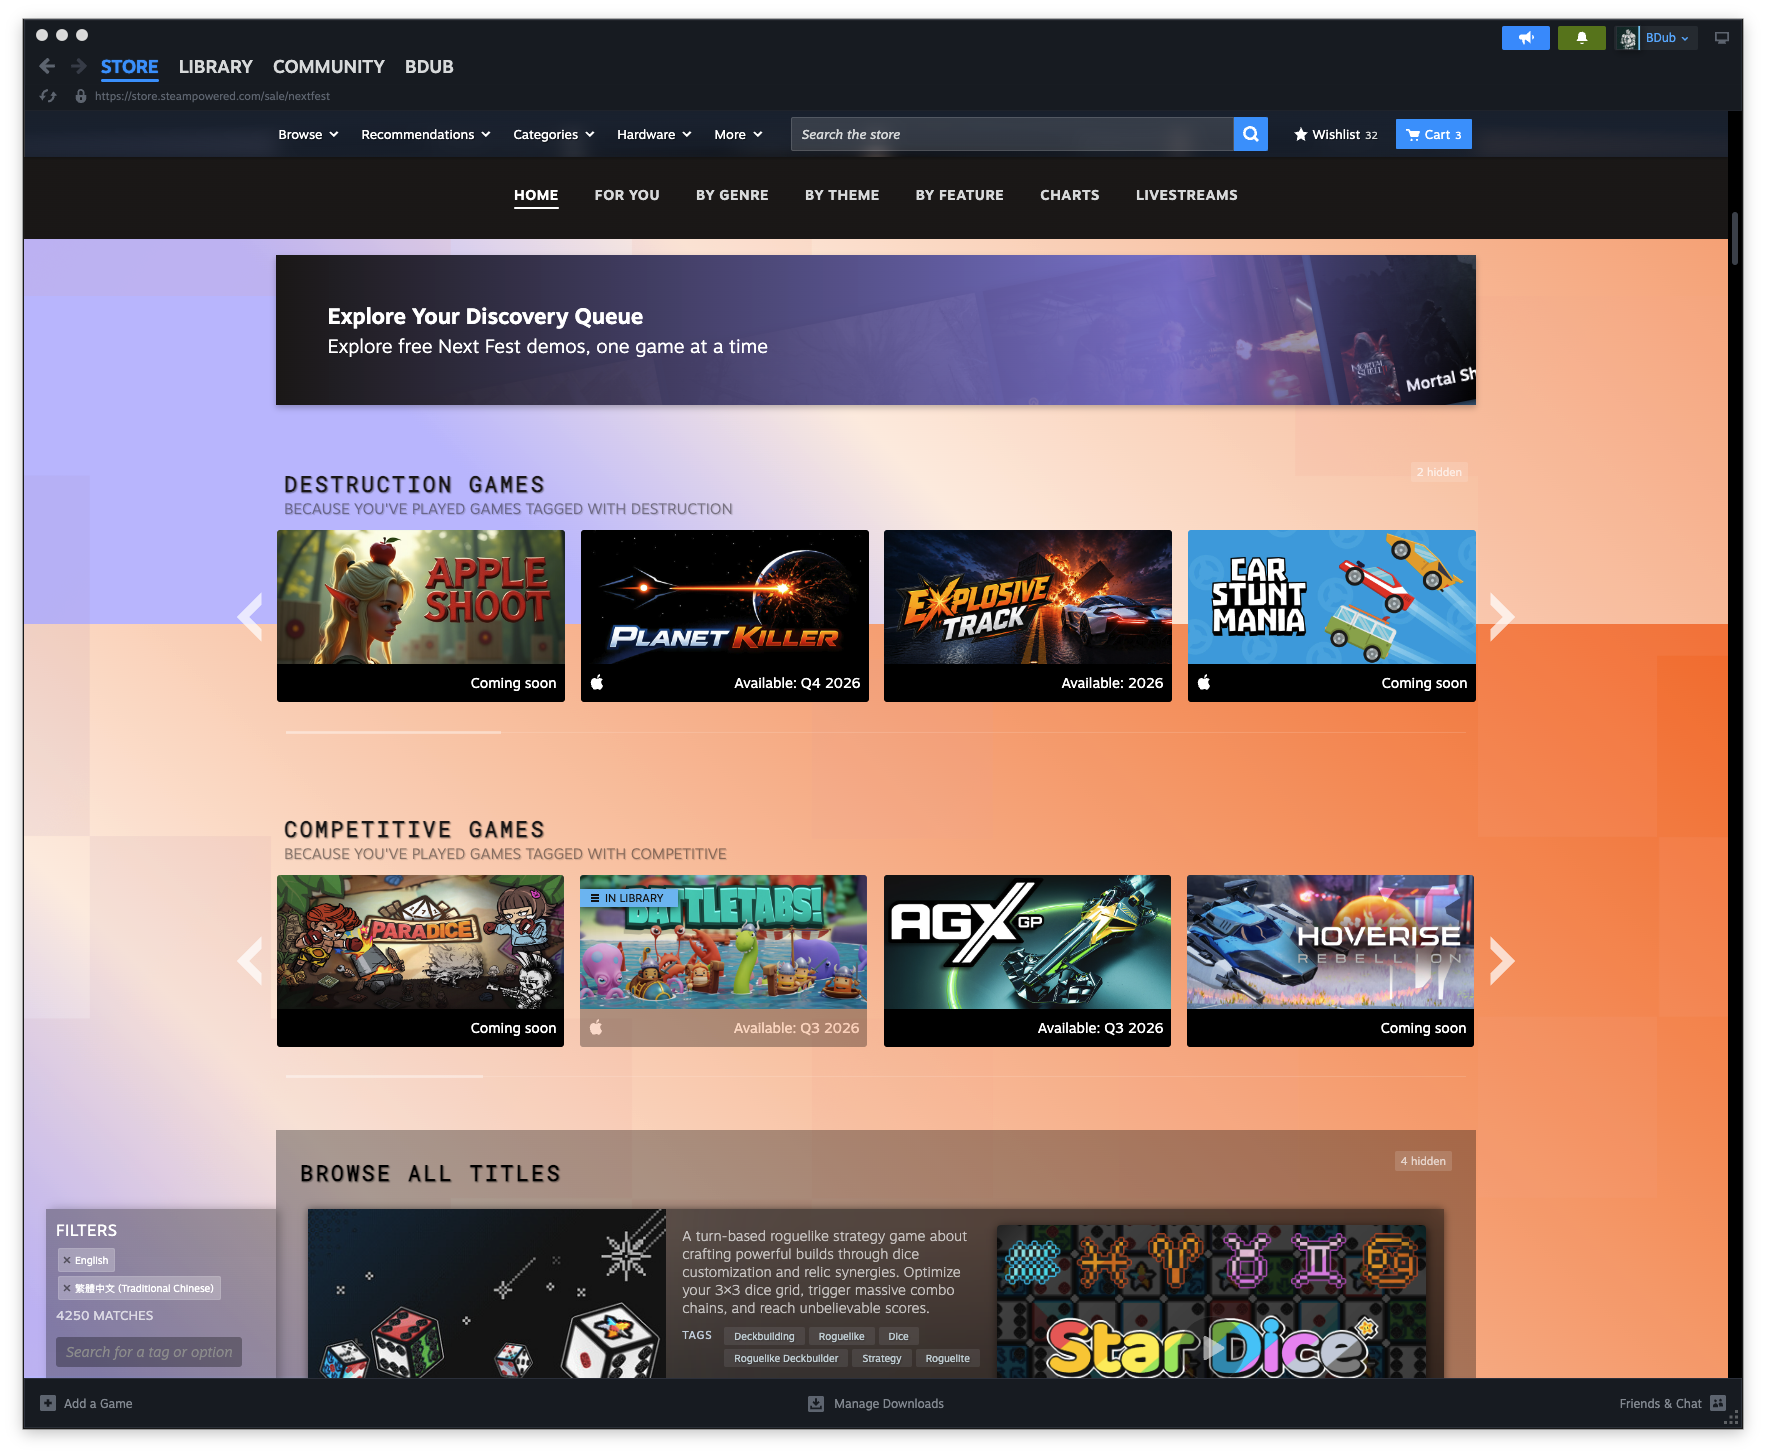Switch to the LIBRARY tab
1766x1456 pixels.
click(x=215, y=67)
